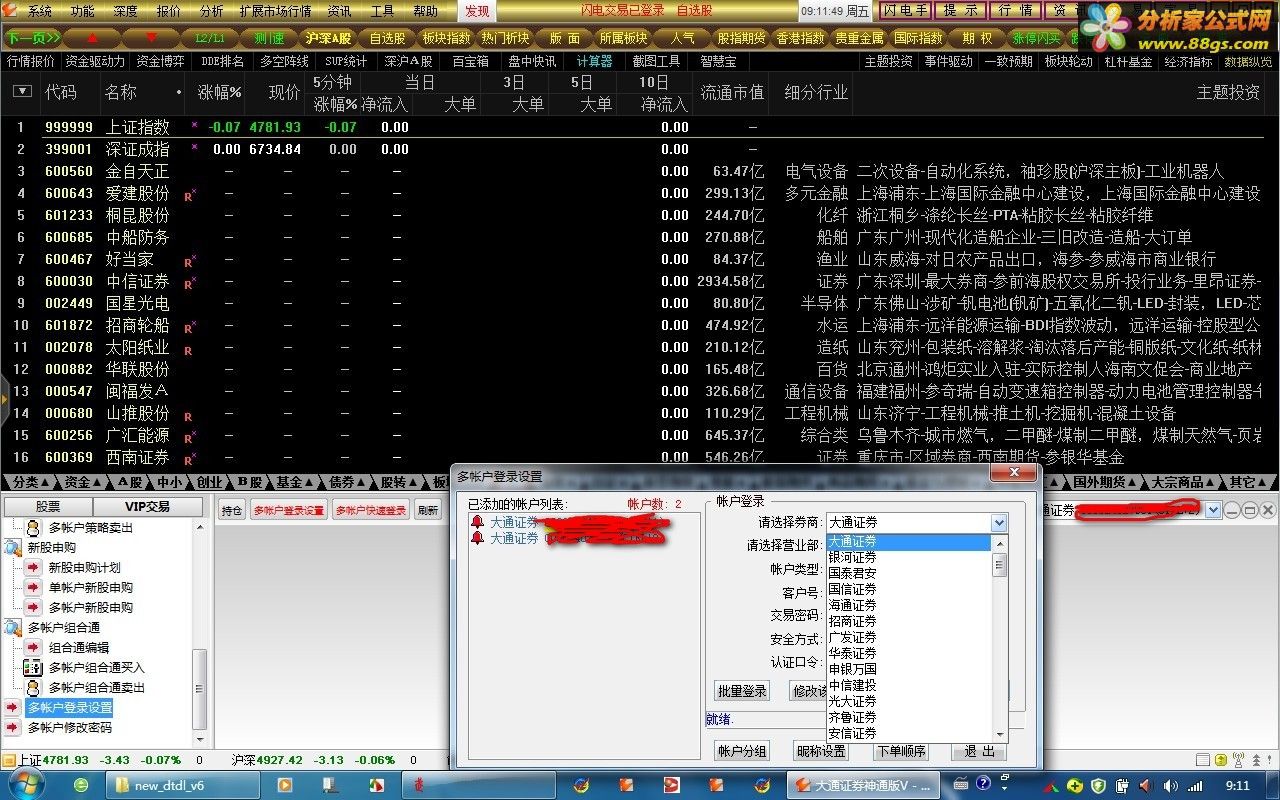The height and width of the screenshot is (800, 1280).
Task: Click the 帐户分组 button
Action: point(742,751)
